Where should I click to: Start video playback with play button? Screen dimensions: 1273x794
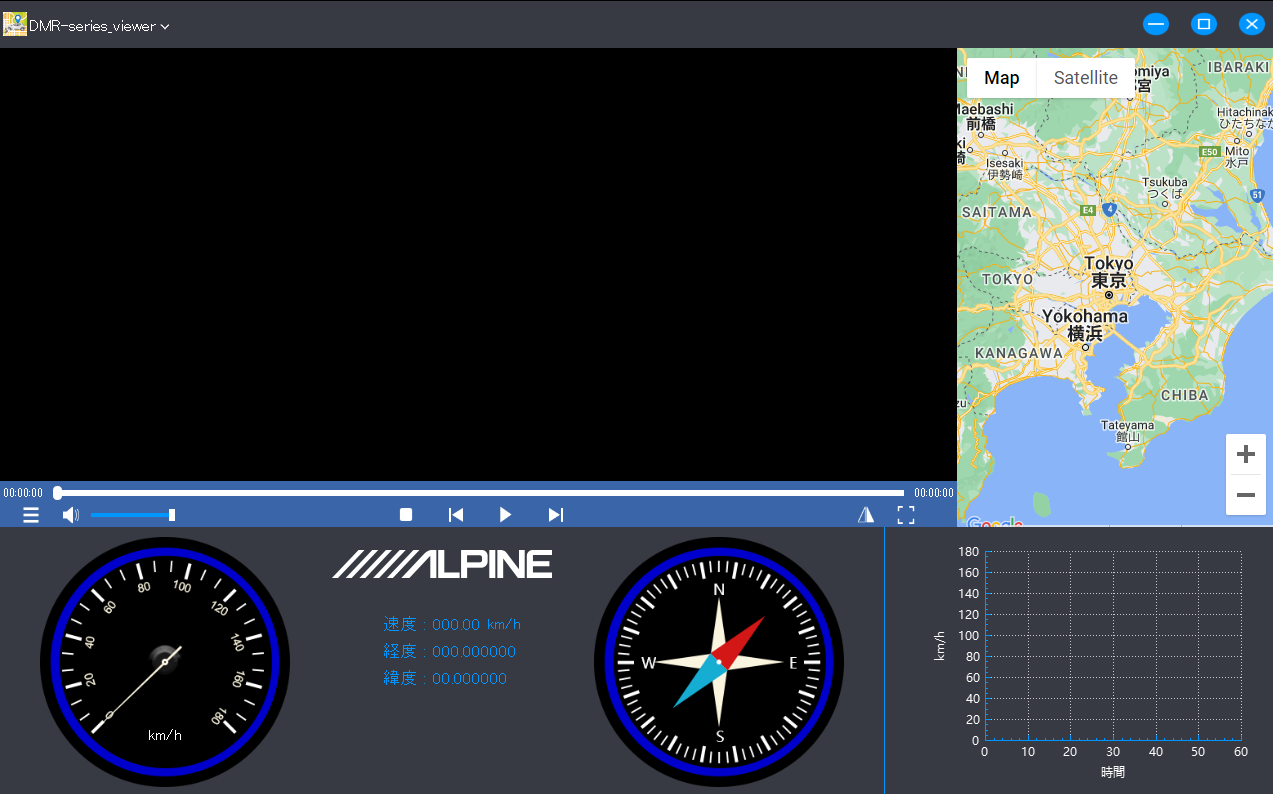(505, 515)
